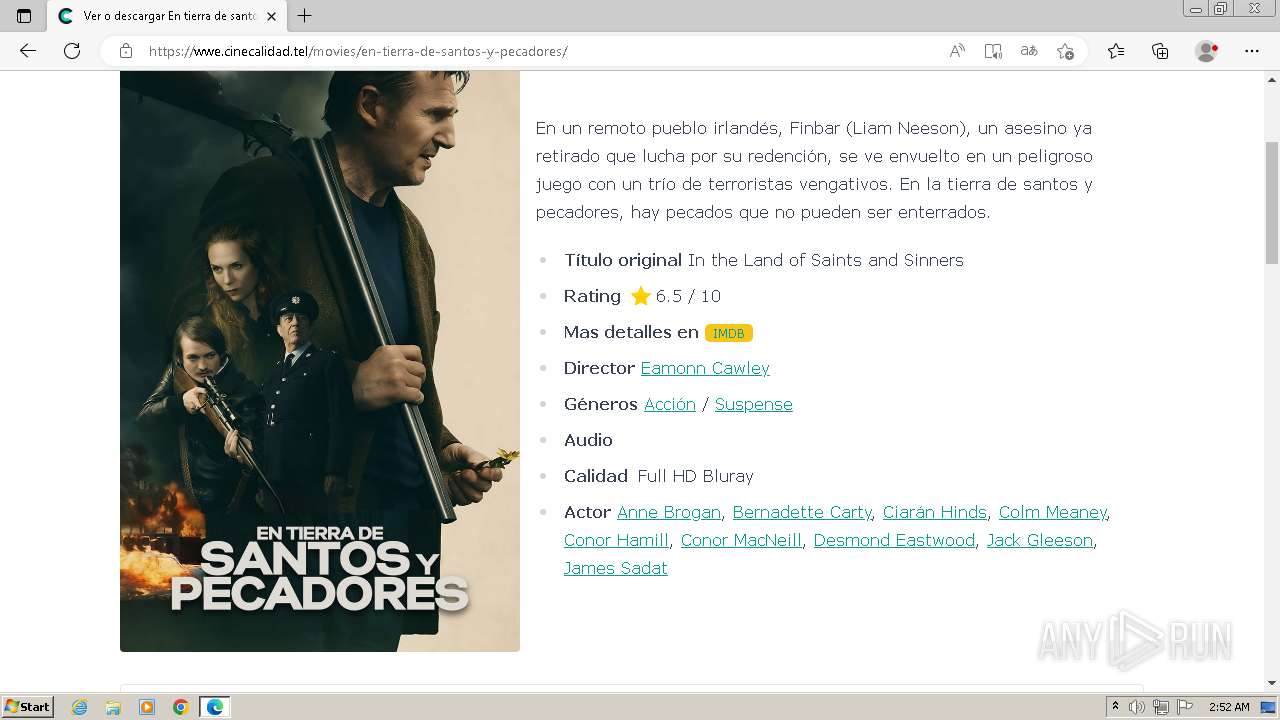View site information lock icon

click(126, 51)
